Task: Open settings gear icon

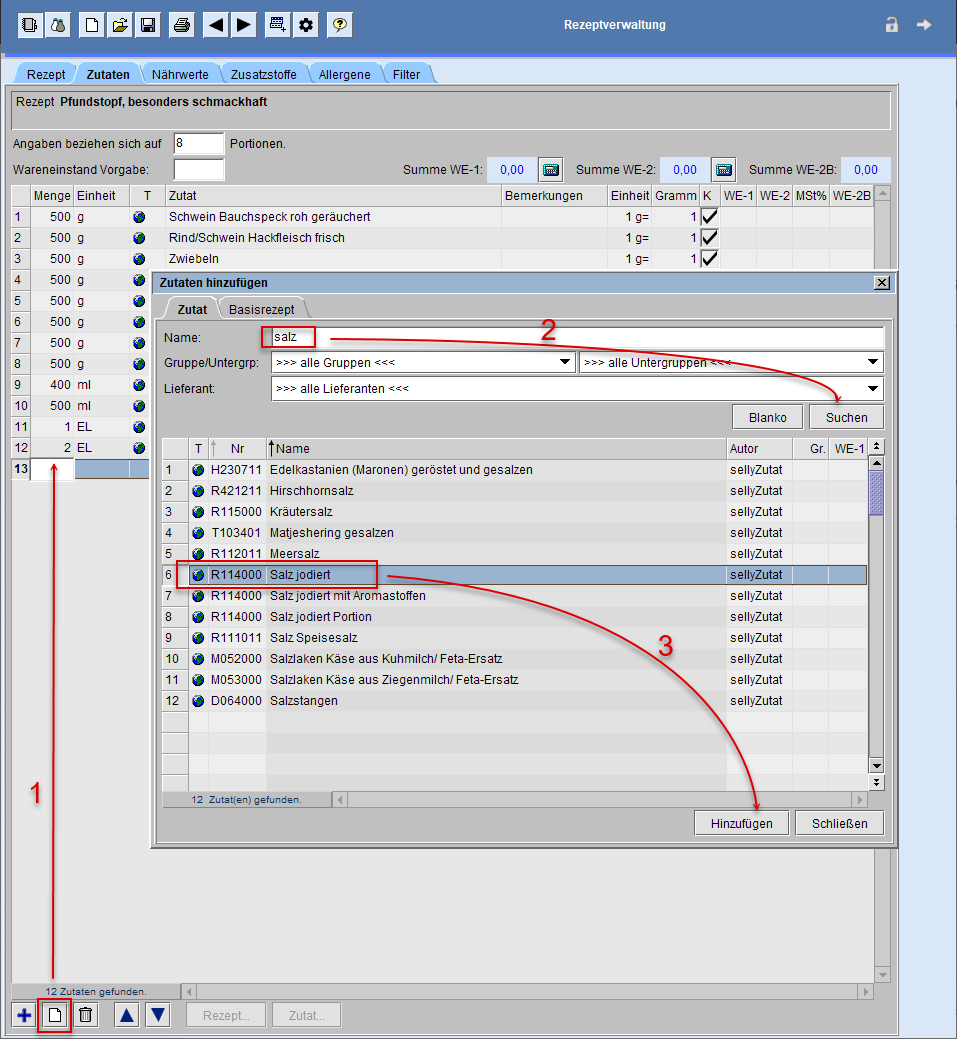Action: click(306, 25)
